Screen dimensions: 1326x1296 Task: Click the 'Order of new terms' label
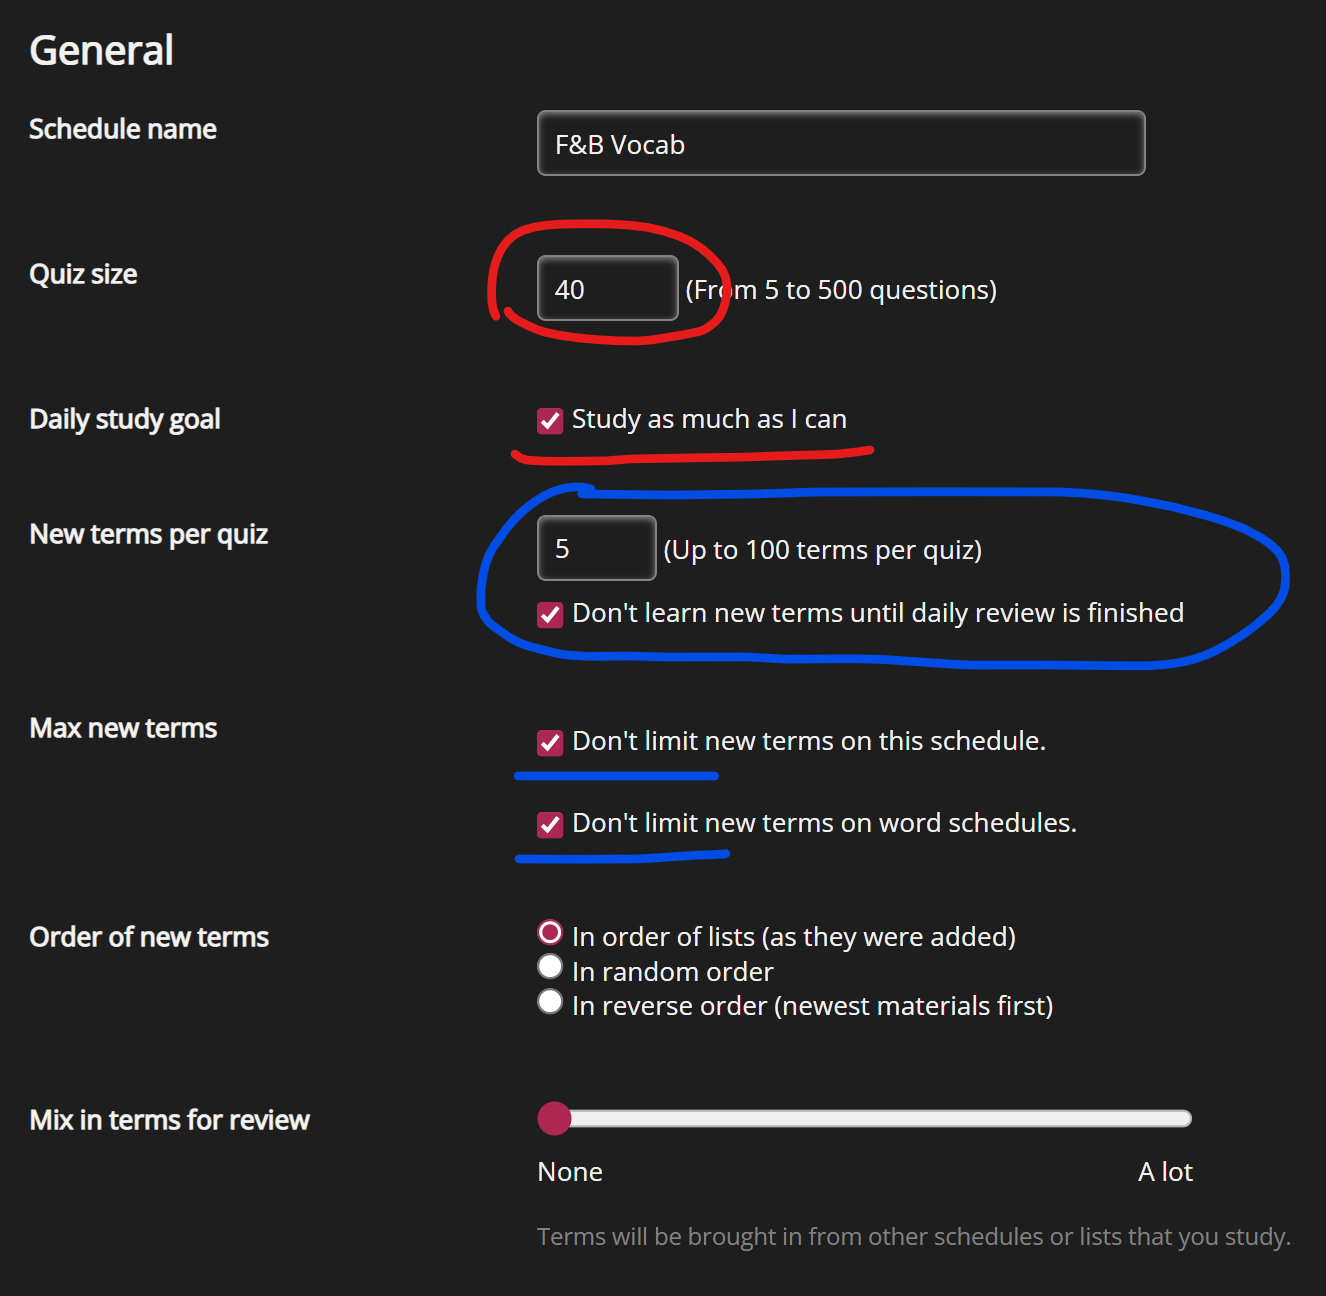(149, 936)
